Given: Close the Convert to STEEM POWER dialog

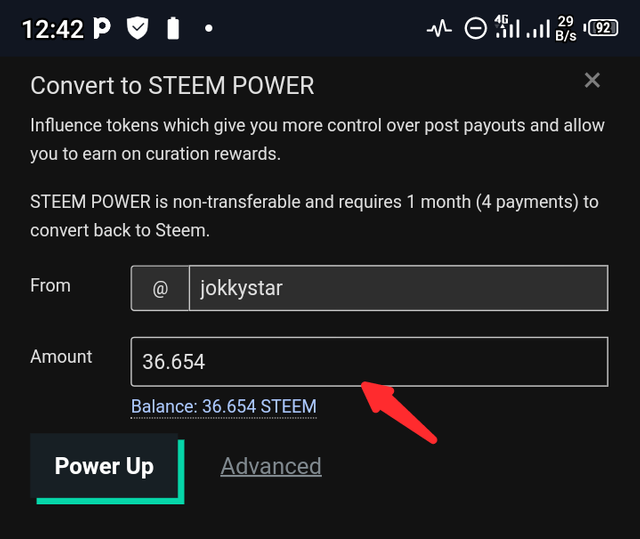Looking at the screenshot, I should (592, 81).
